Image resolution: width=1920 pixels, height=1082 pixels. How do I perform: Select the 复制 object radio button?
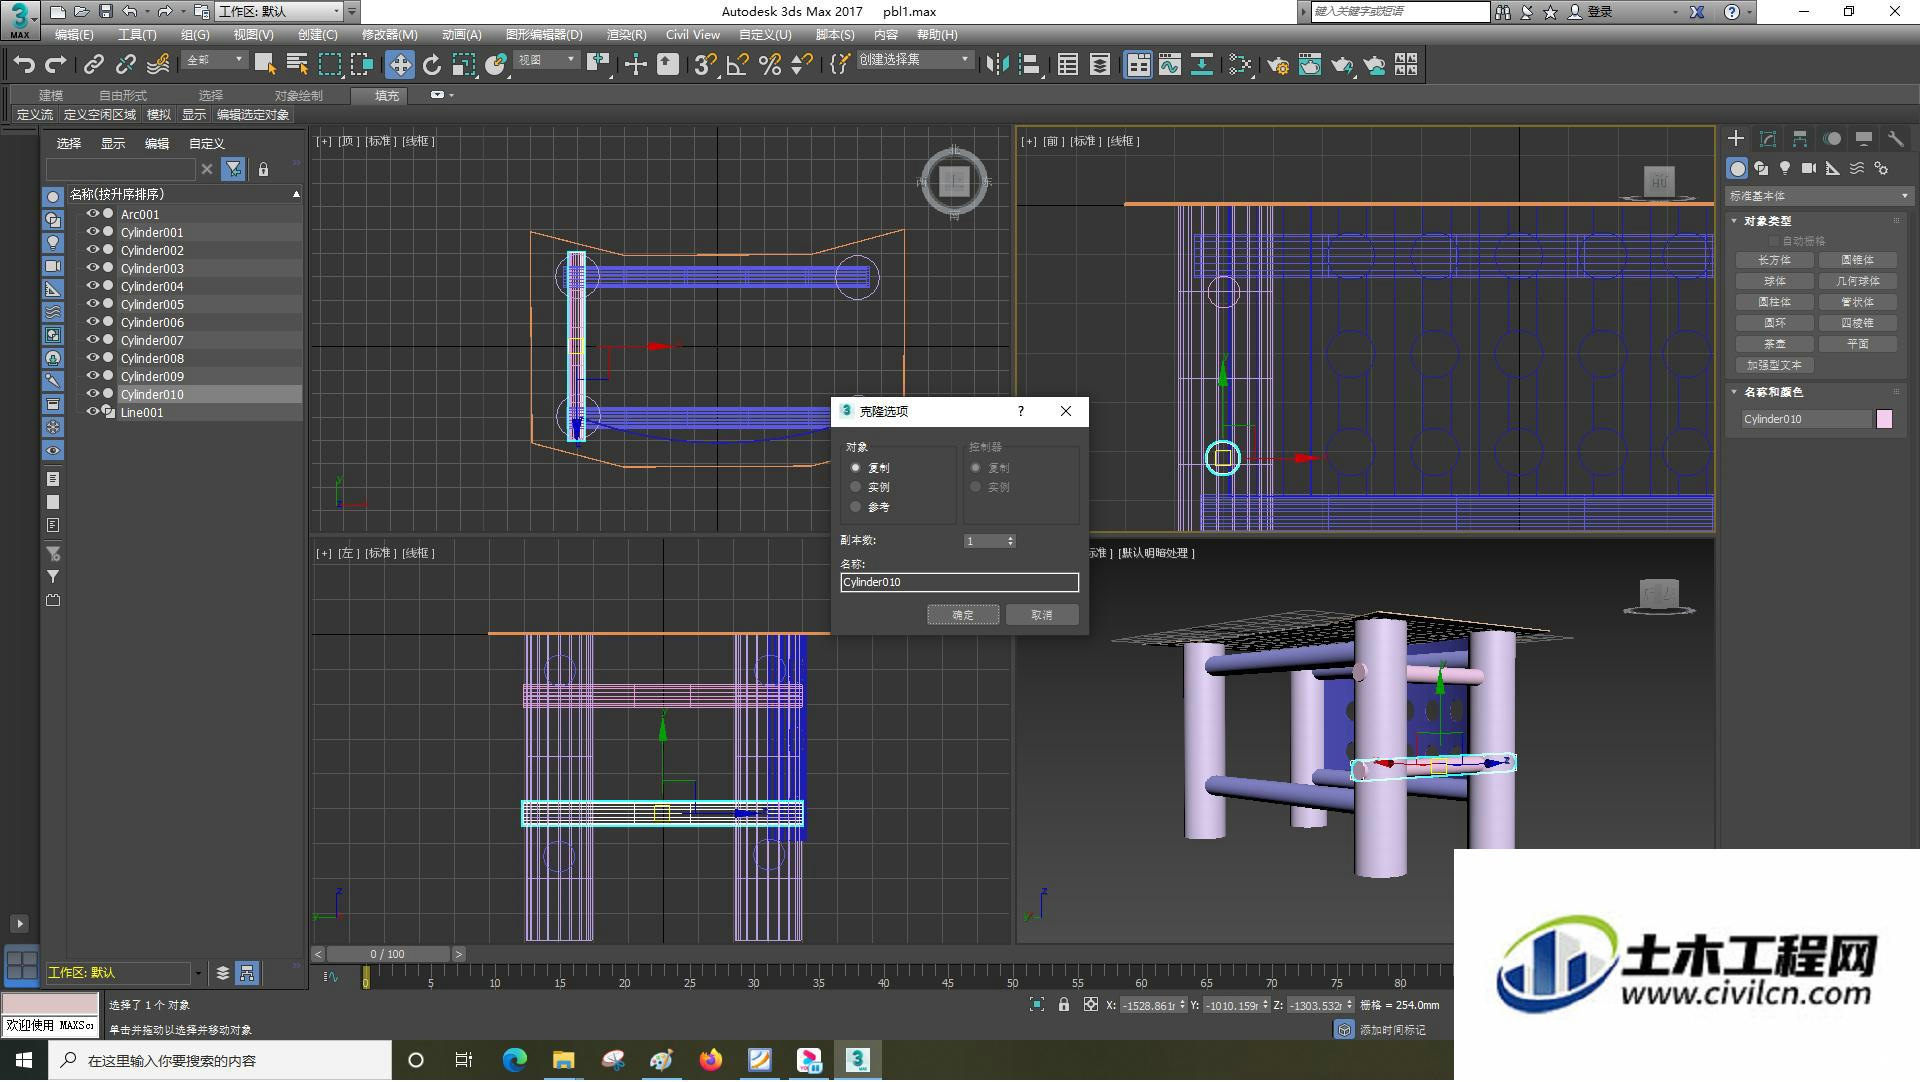856,468
